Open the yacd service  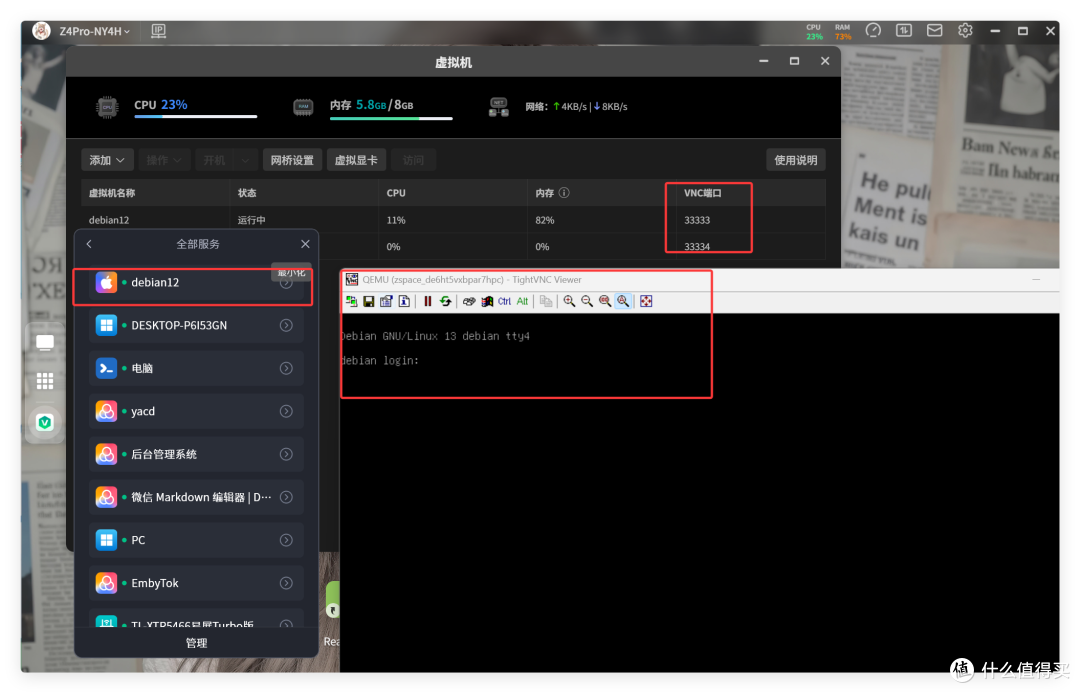click(x=196, y=411)
